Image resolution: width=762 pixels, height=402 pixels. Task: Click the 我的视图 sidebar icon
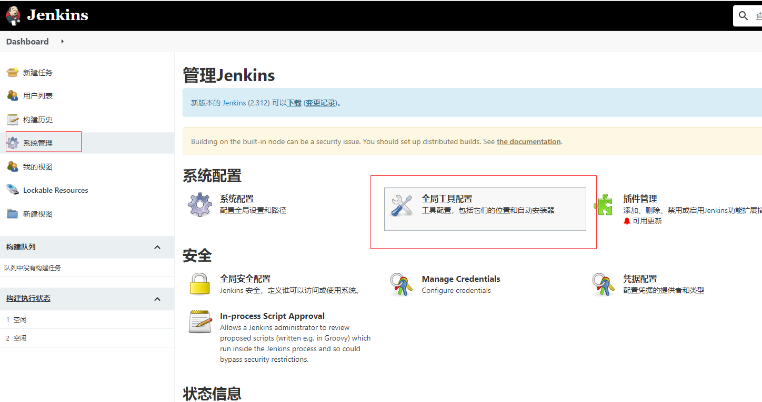(12, 166)
